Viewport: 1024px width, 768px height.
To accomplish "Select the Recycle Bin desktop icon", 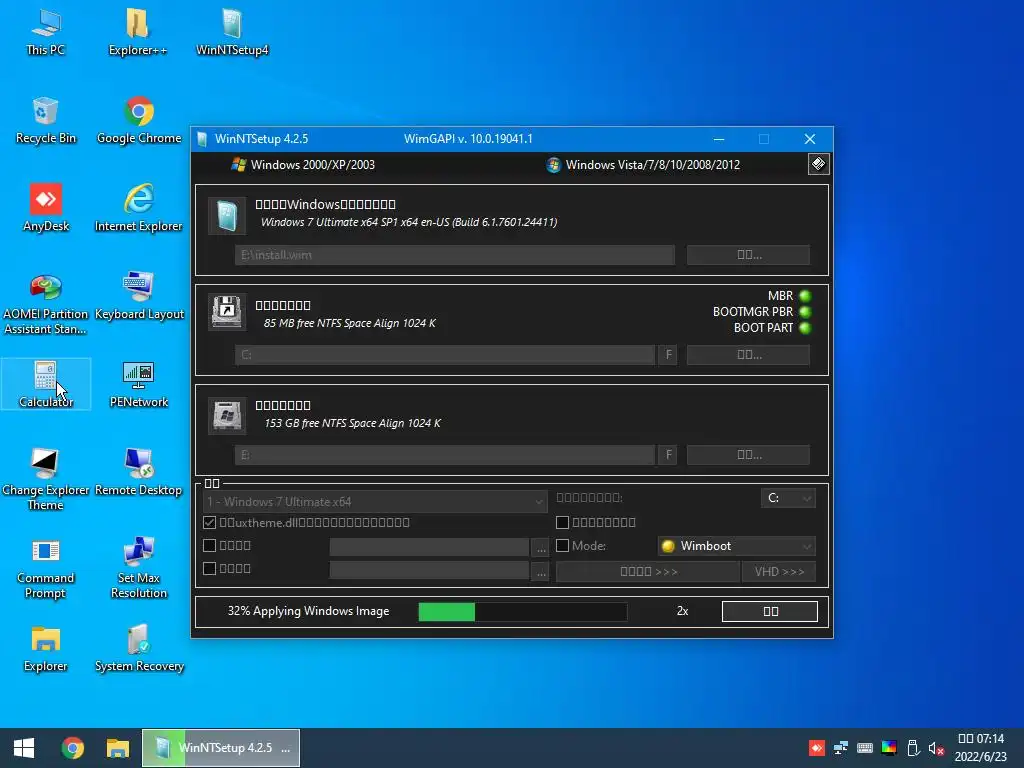I will [46, 121].
